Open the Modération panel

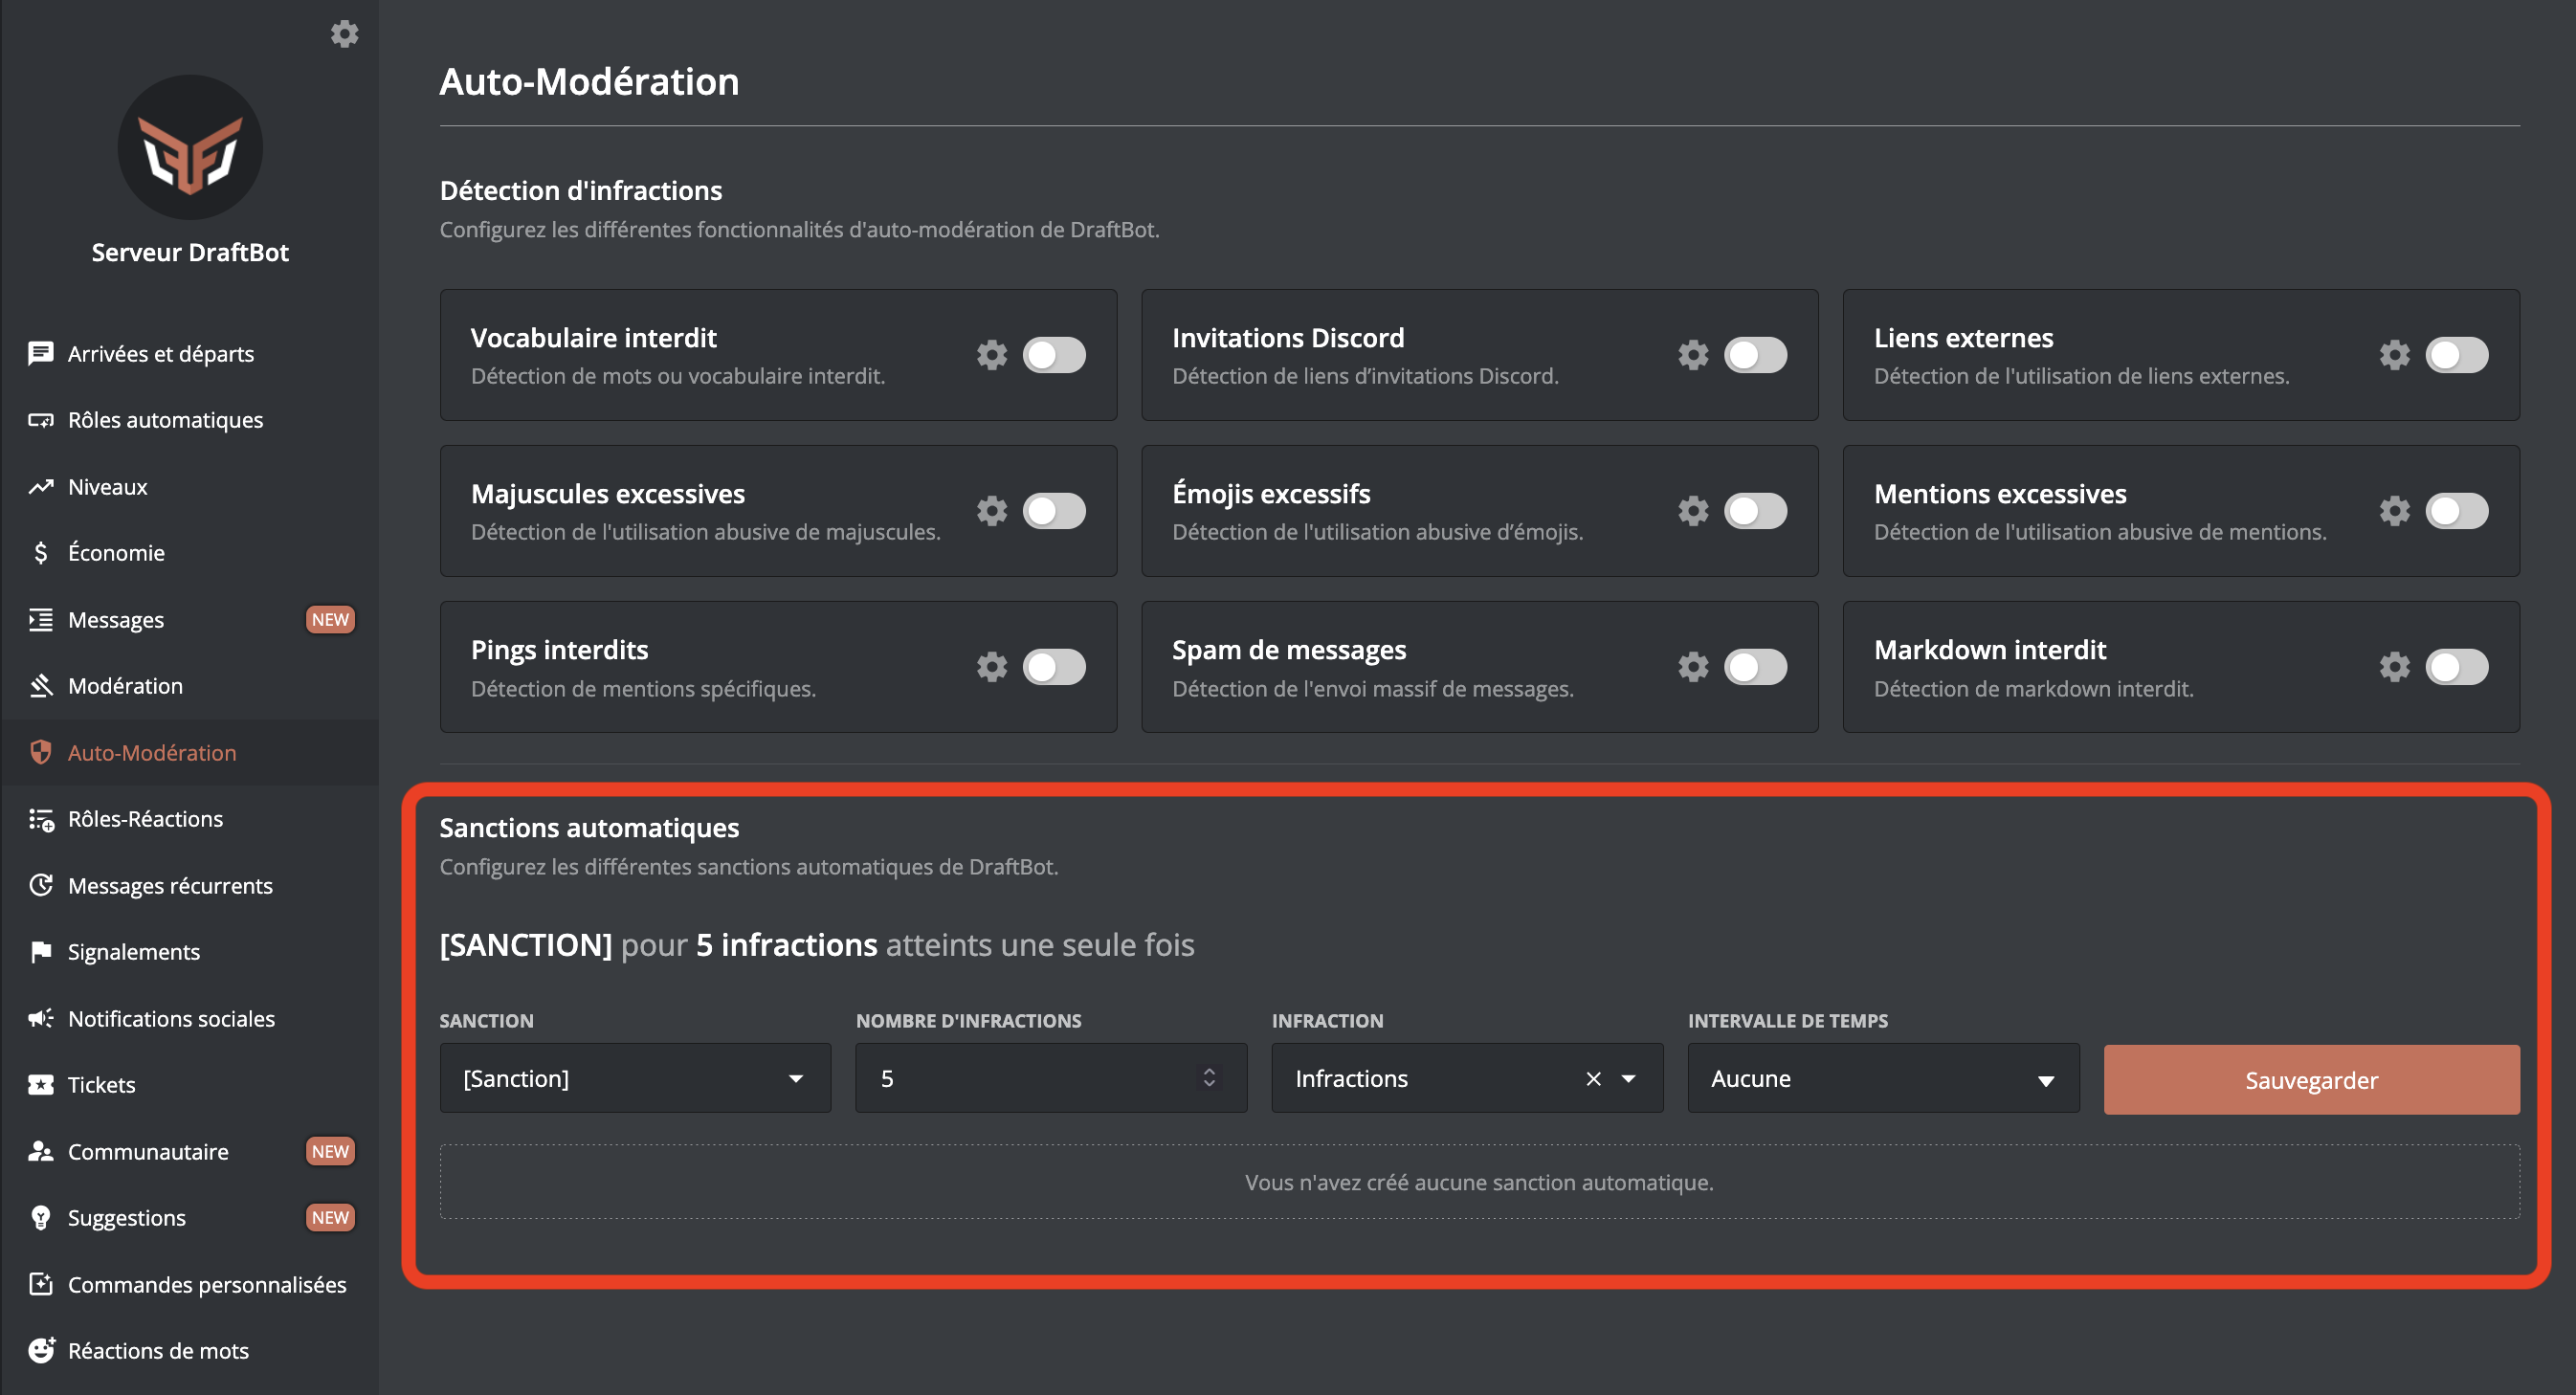[125, 686]
